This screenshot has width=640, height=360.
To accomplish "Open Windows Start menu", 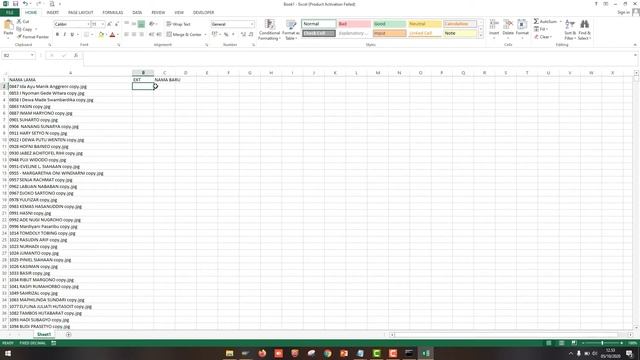I will click(7, 353).
